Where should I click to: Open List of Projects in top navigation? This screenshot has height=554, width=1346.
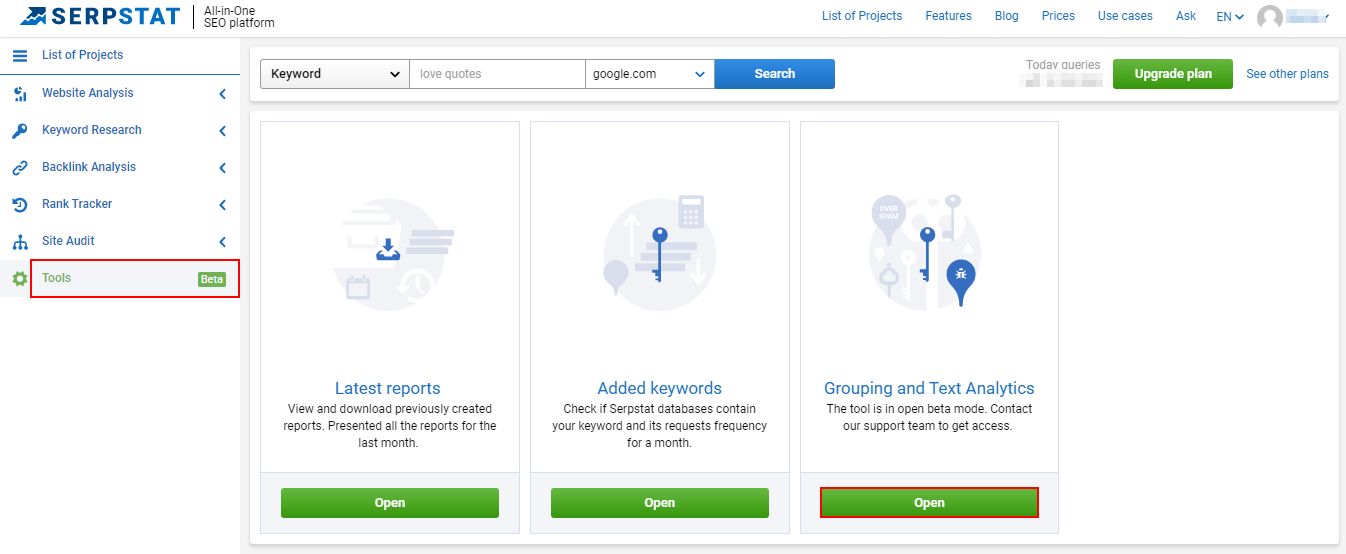[862, 16]
